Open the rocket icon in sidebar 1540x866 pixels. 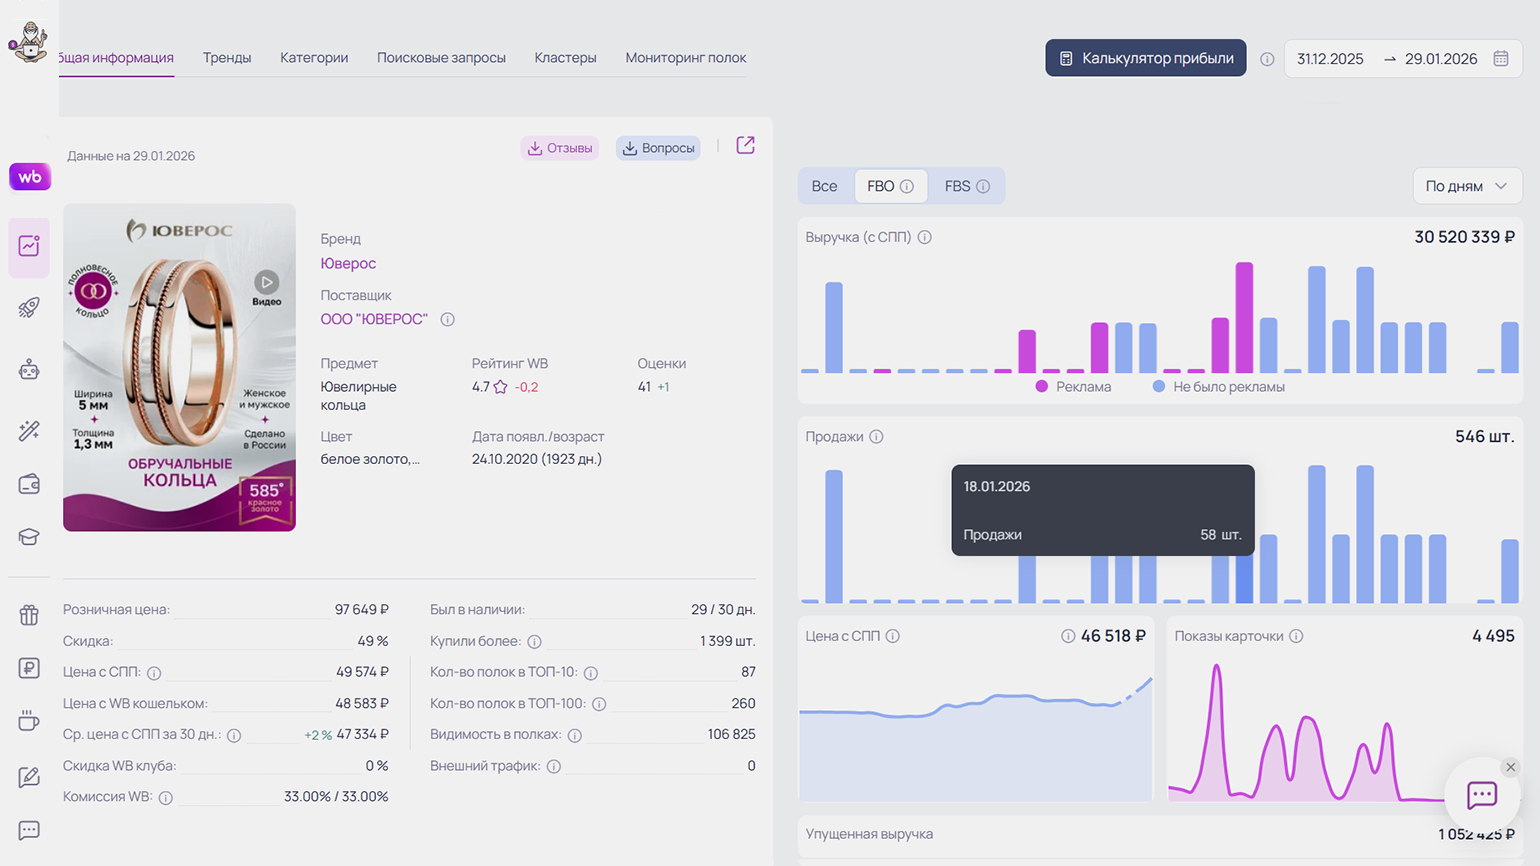(29, 308)
